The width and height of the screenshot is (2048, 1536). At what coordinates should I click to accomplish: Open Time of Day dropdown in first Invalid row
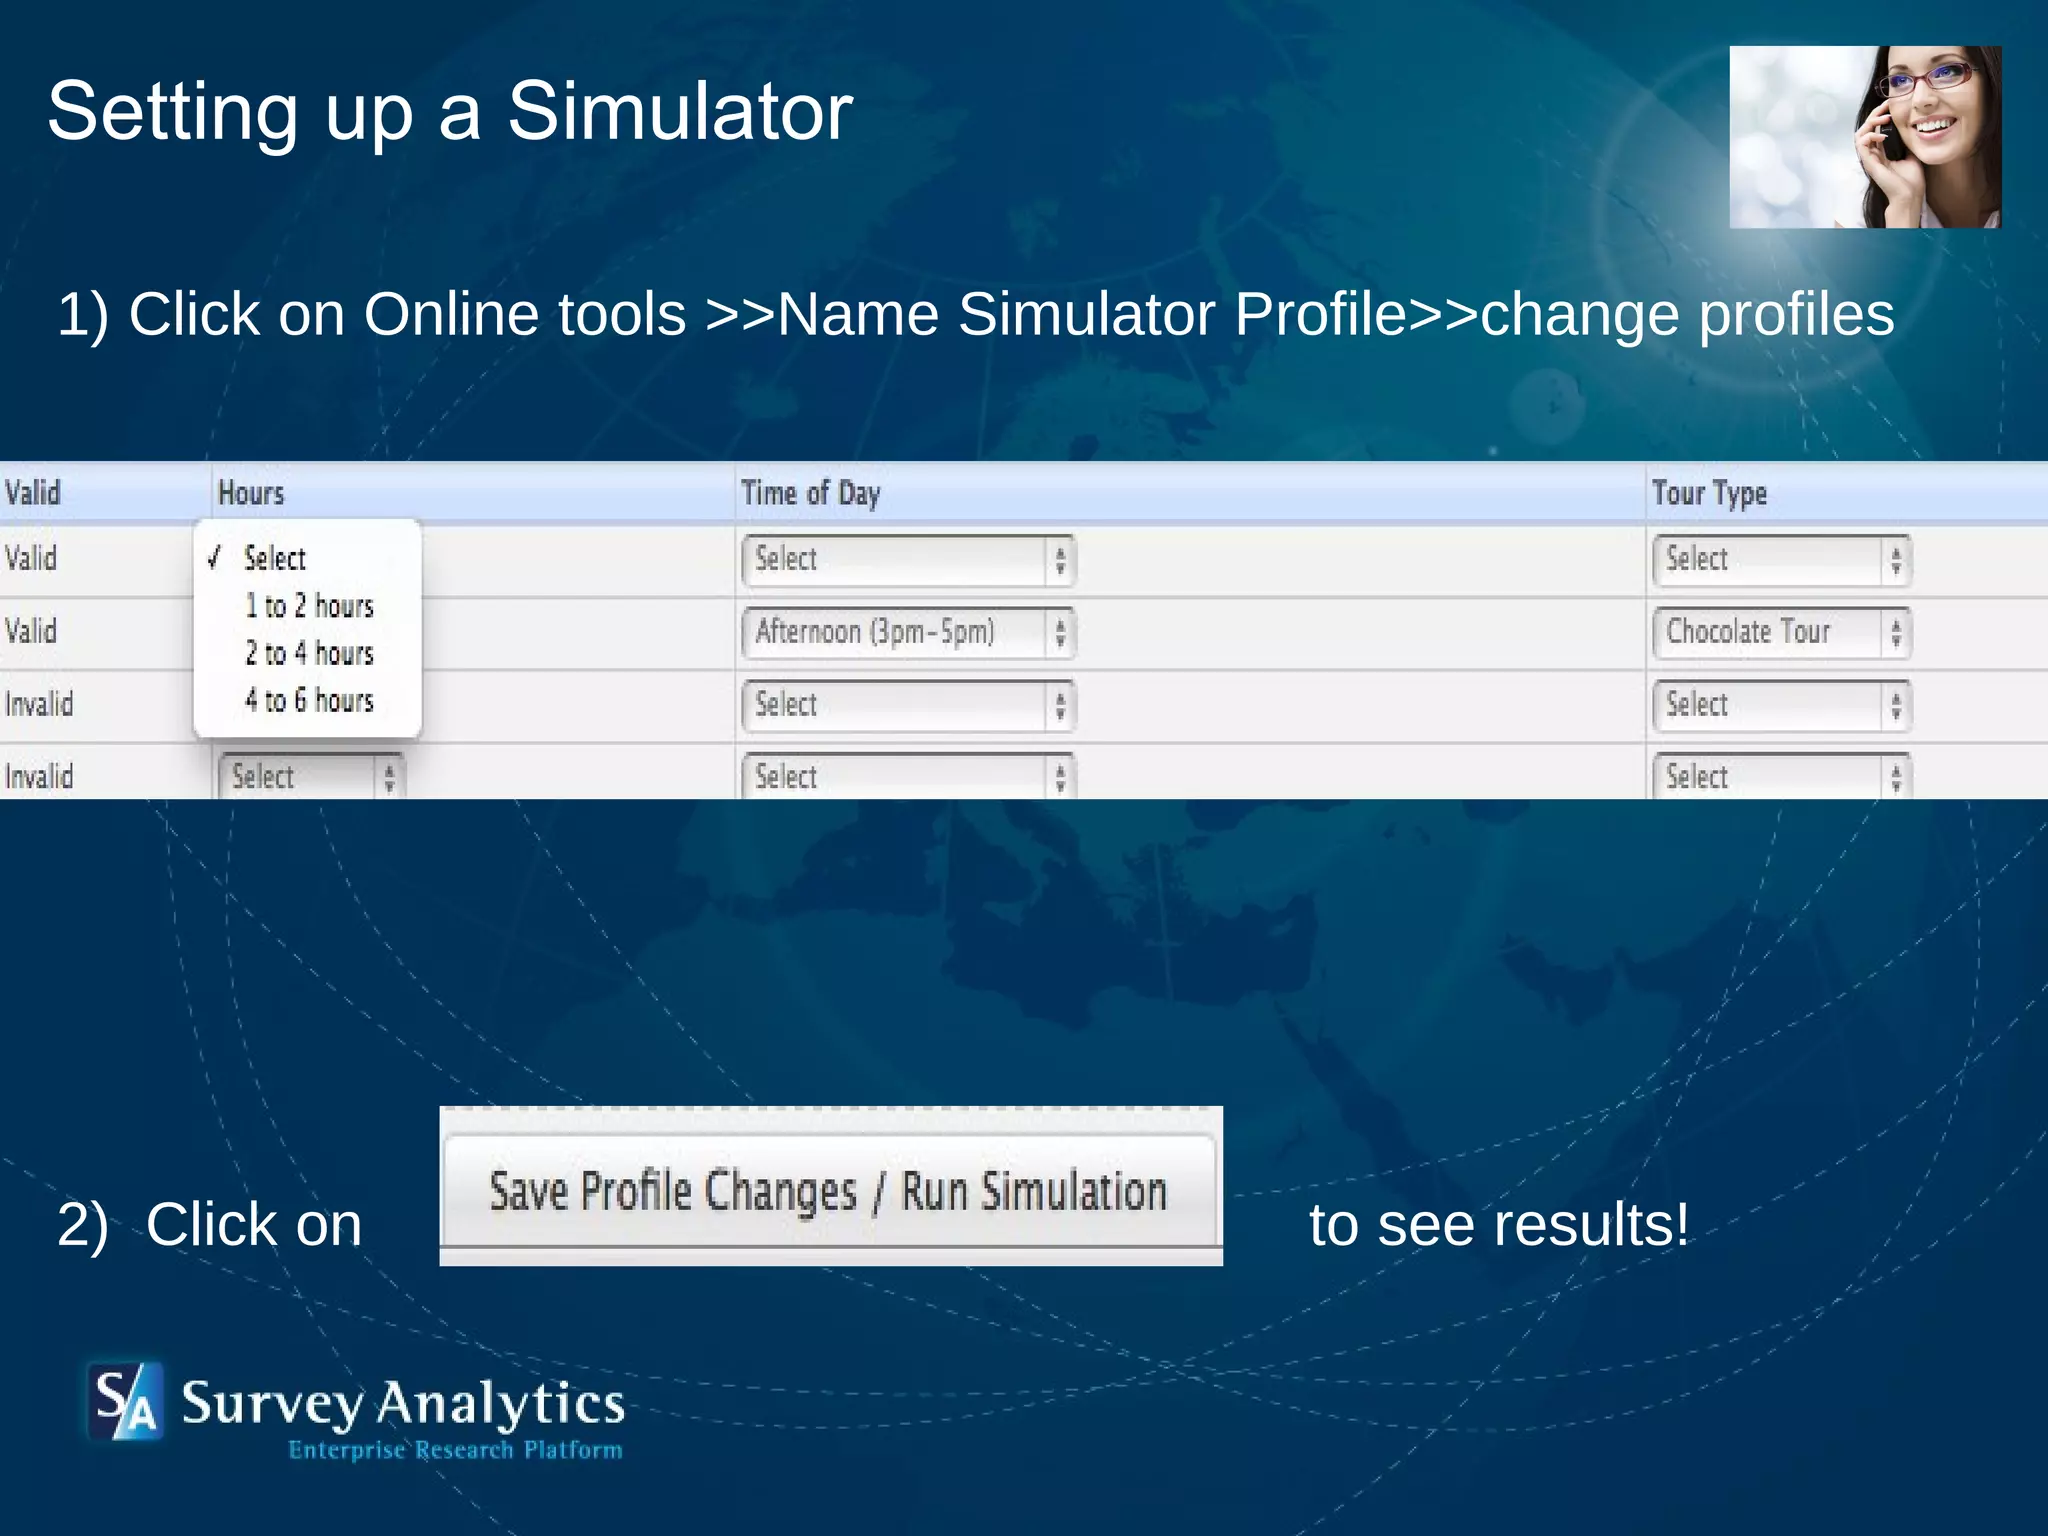[x=908, y=705]
